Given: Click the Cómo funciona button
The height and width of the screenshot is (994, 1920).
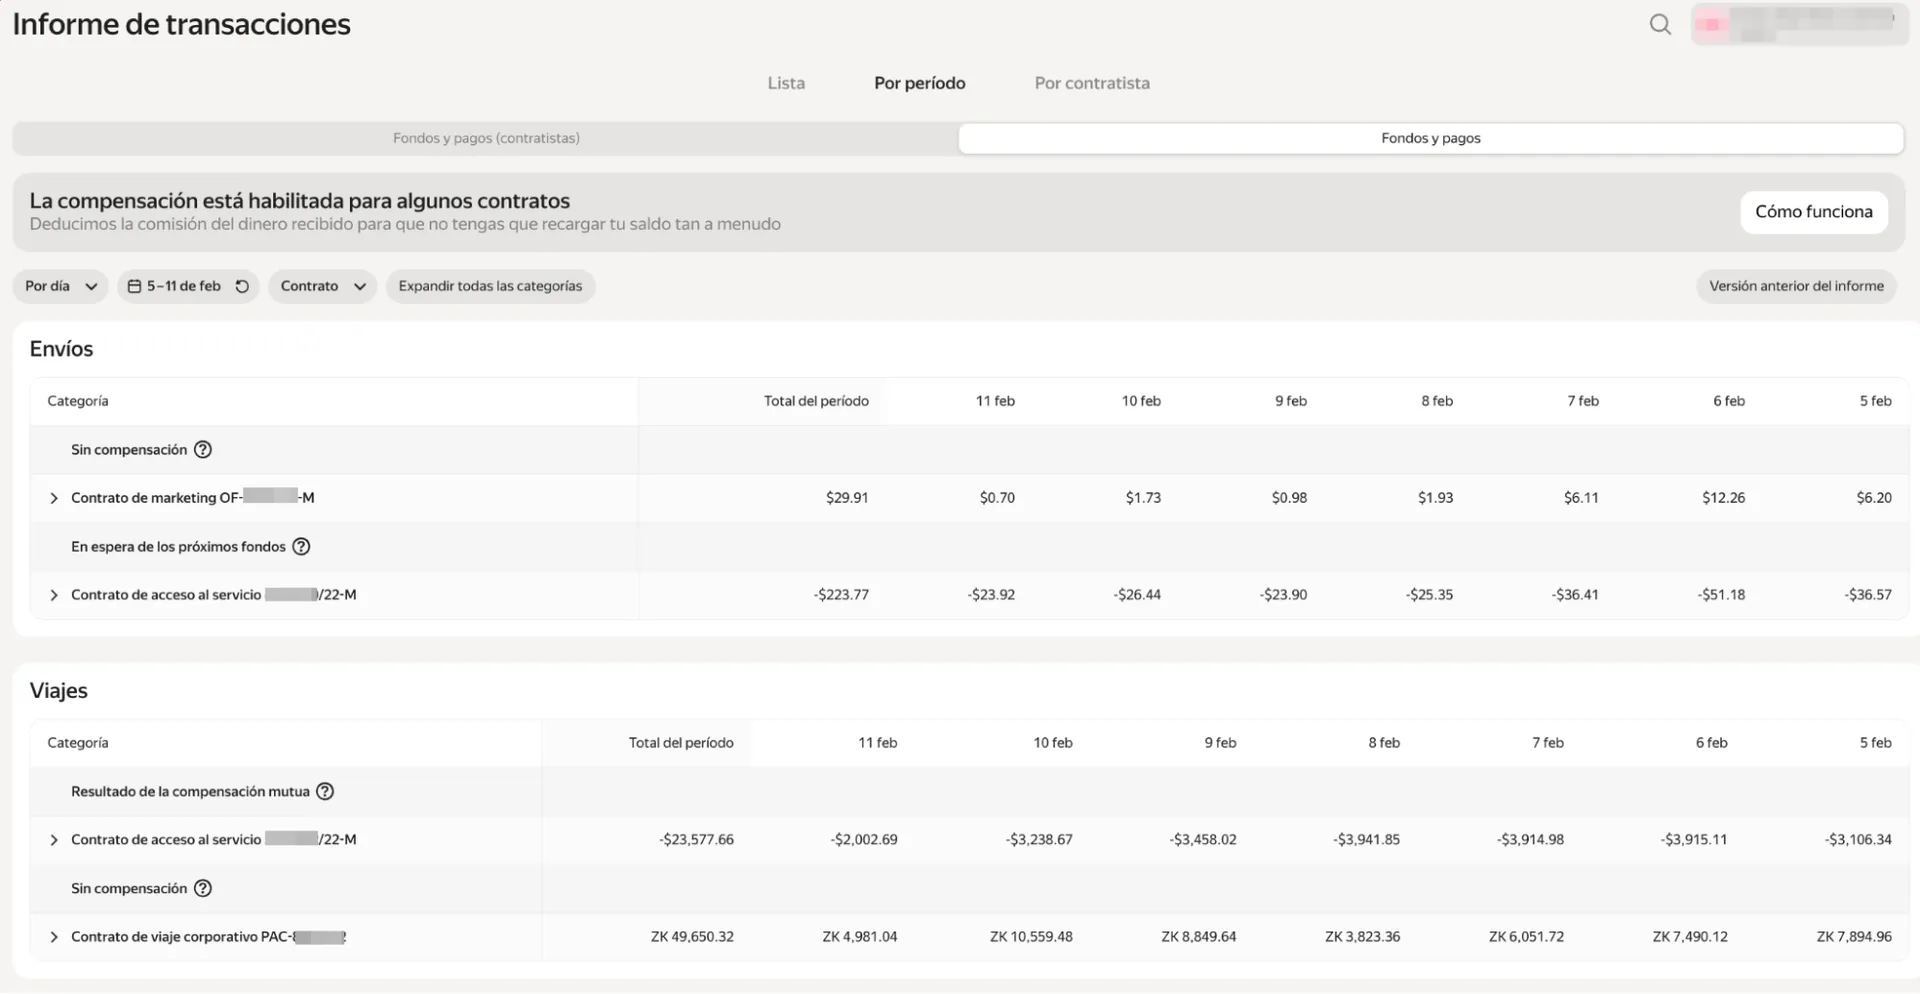Looking at the screenshot, I should pyautogui.click(x=1814, y=212).
